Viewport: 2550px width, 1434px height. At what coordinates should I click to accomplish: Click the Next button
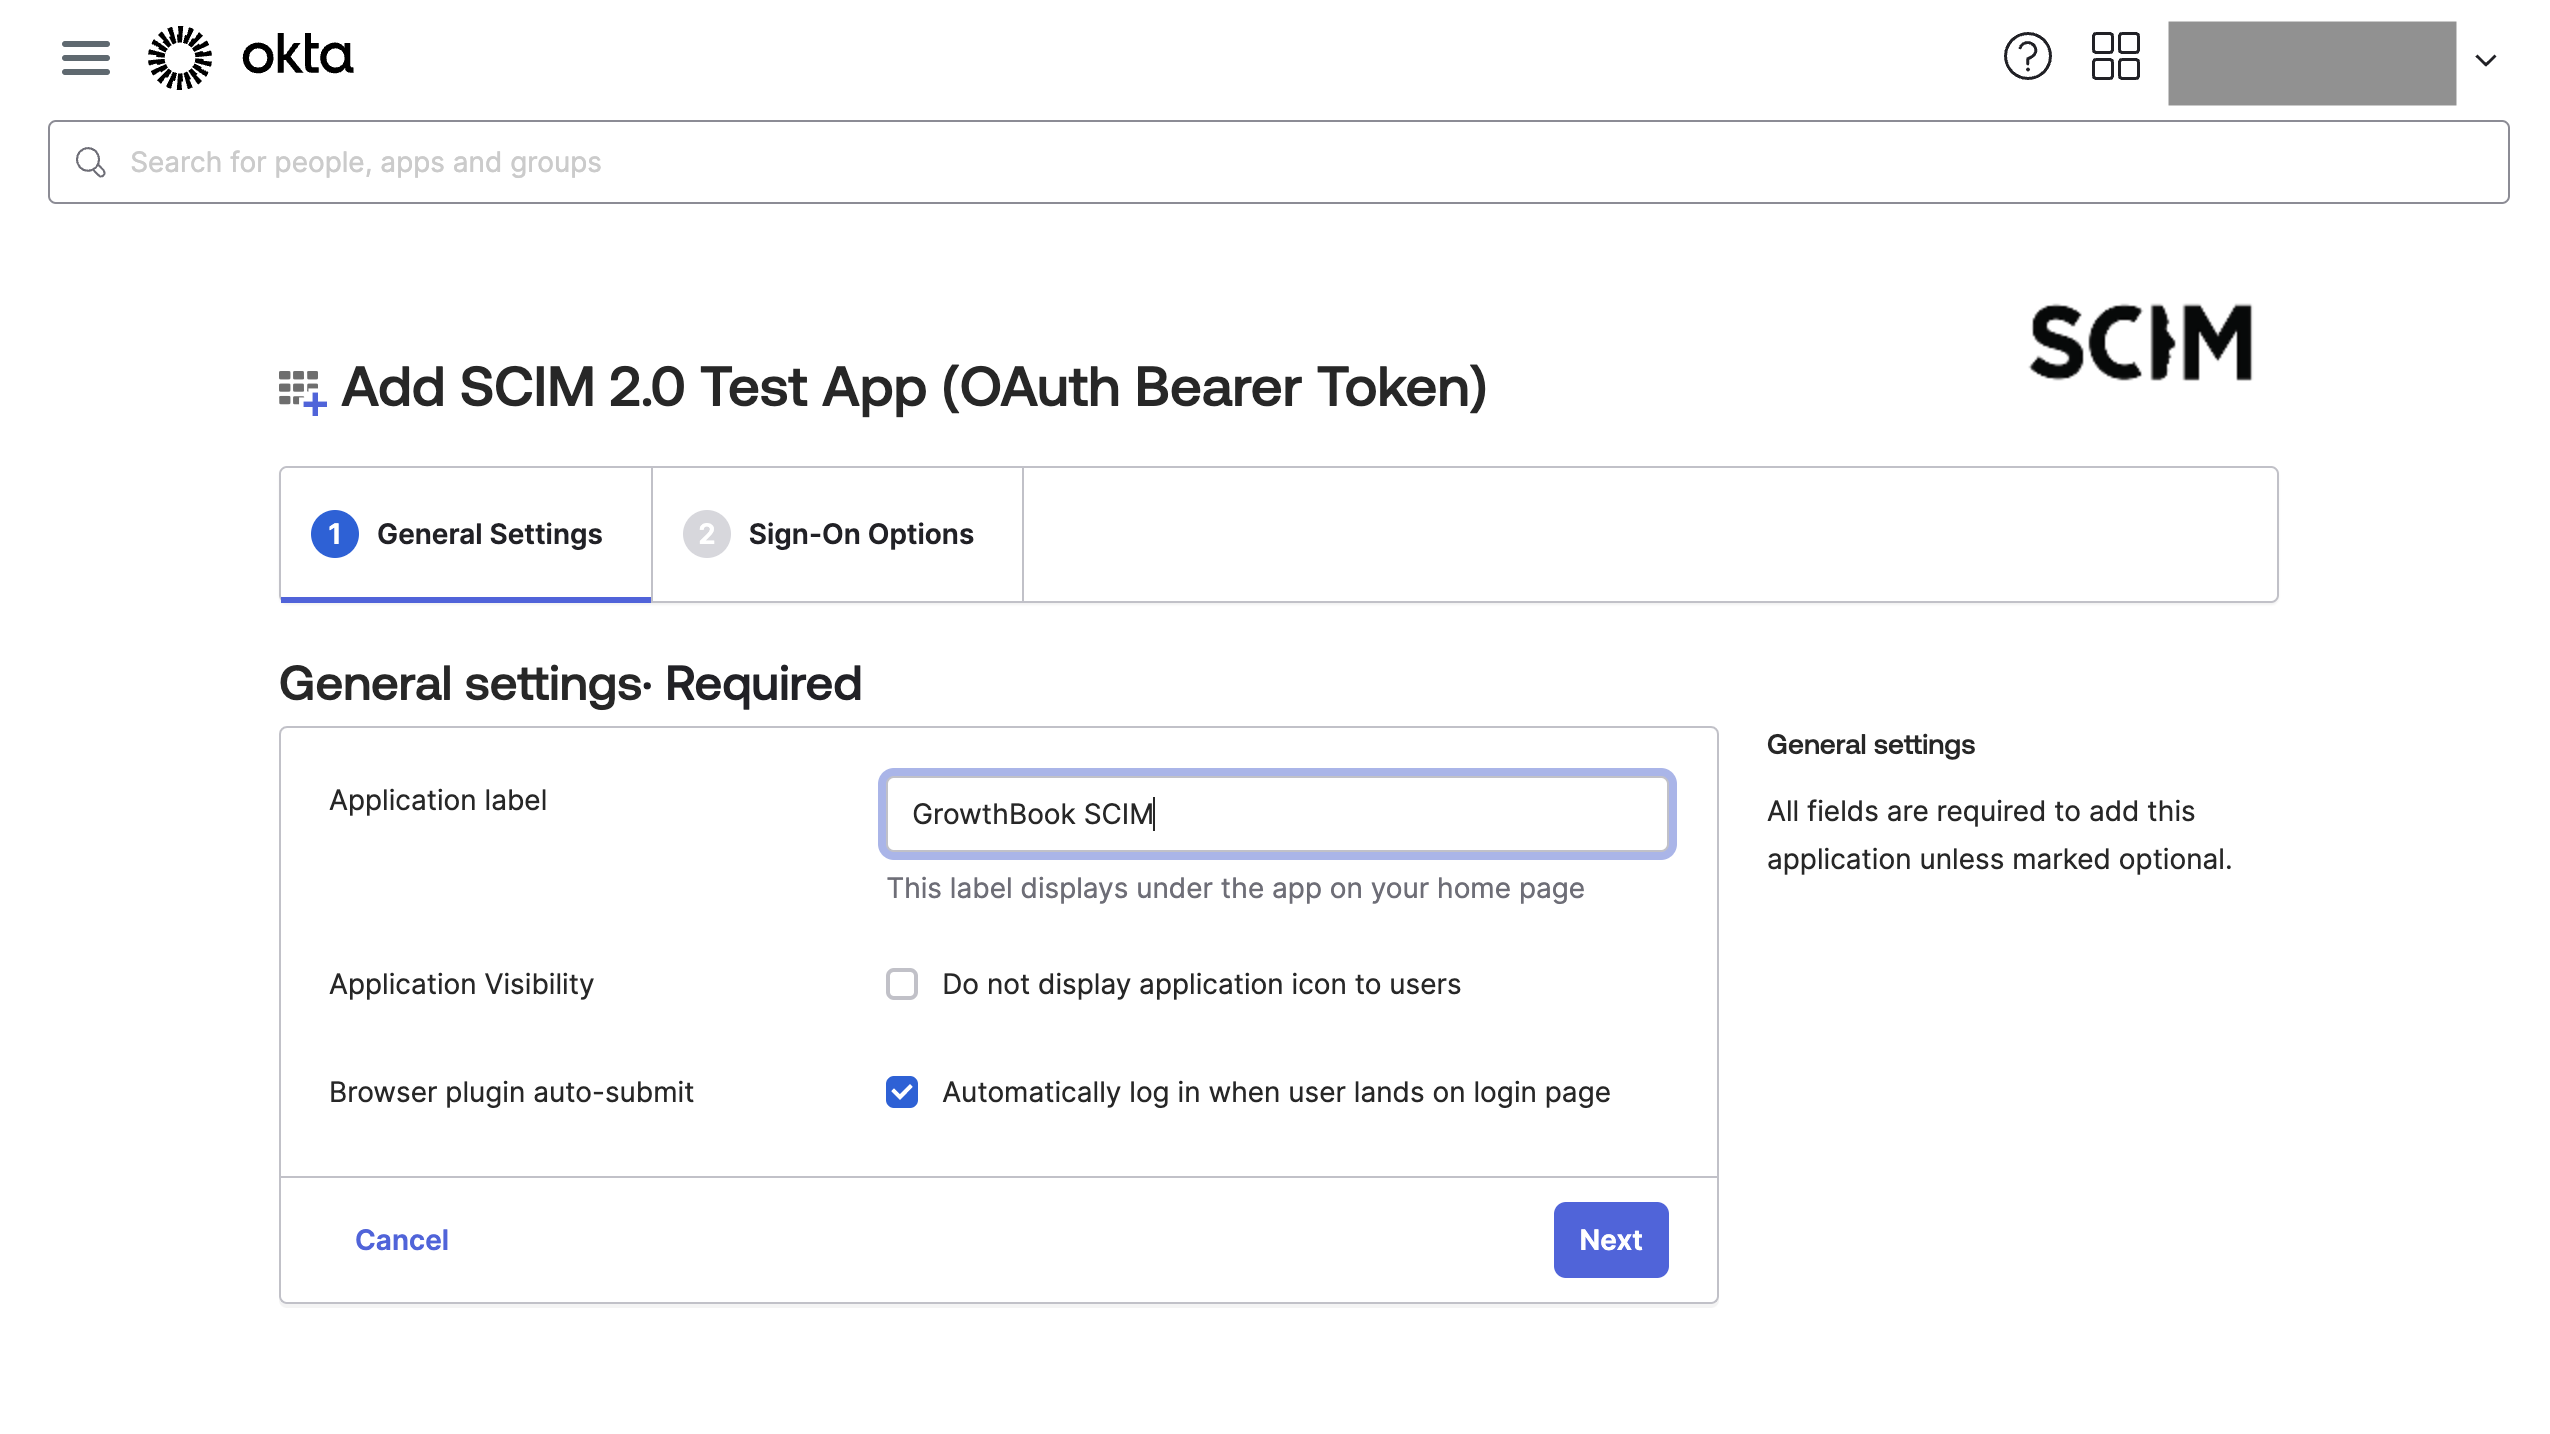1610,1240
